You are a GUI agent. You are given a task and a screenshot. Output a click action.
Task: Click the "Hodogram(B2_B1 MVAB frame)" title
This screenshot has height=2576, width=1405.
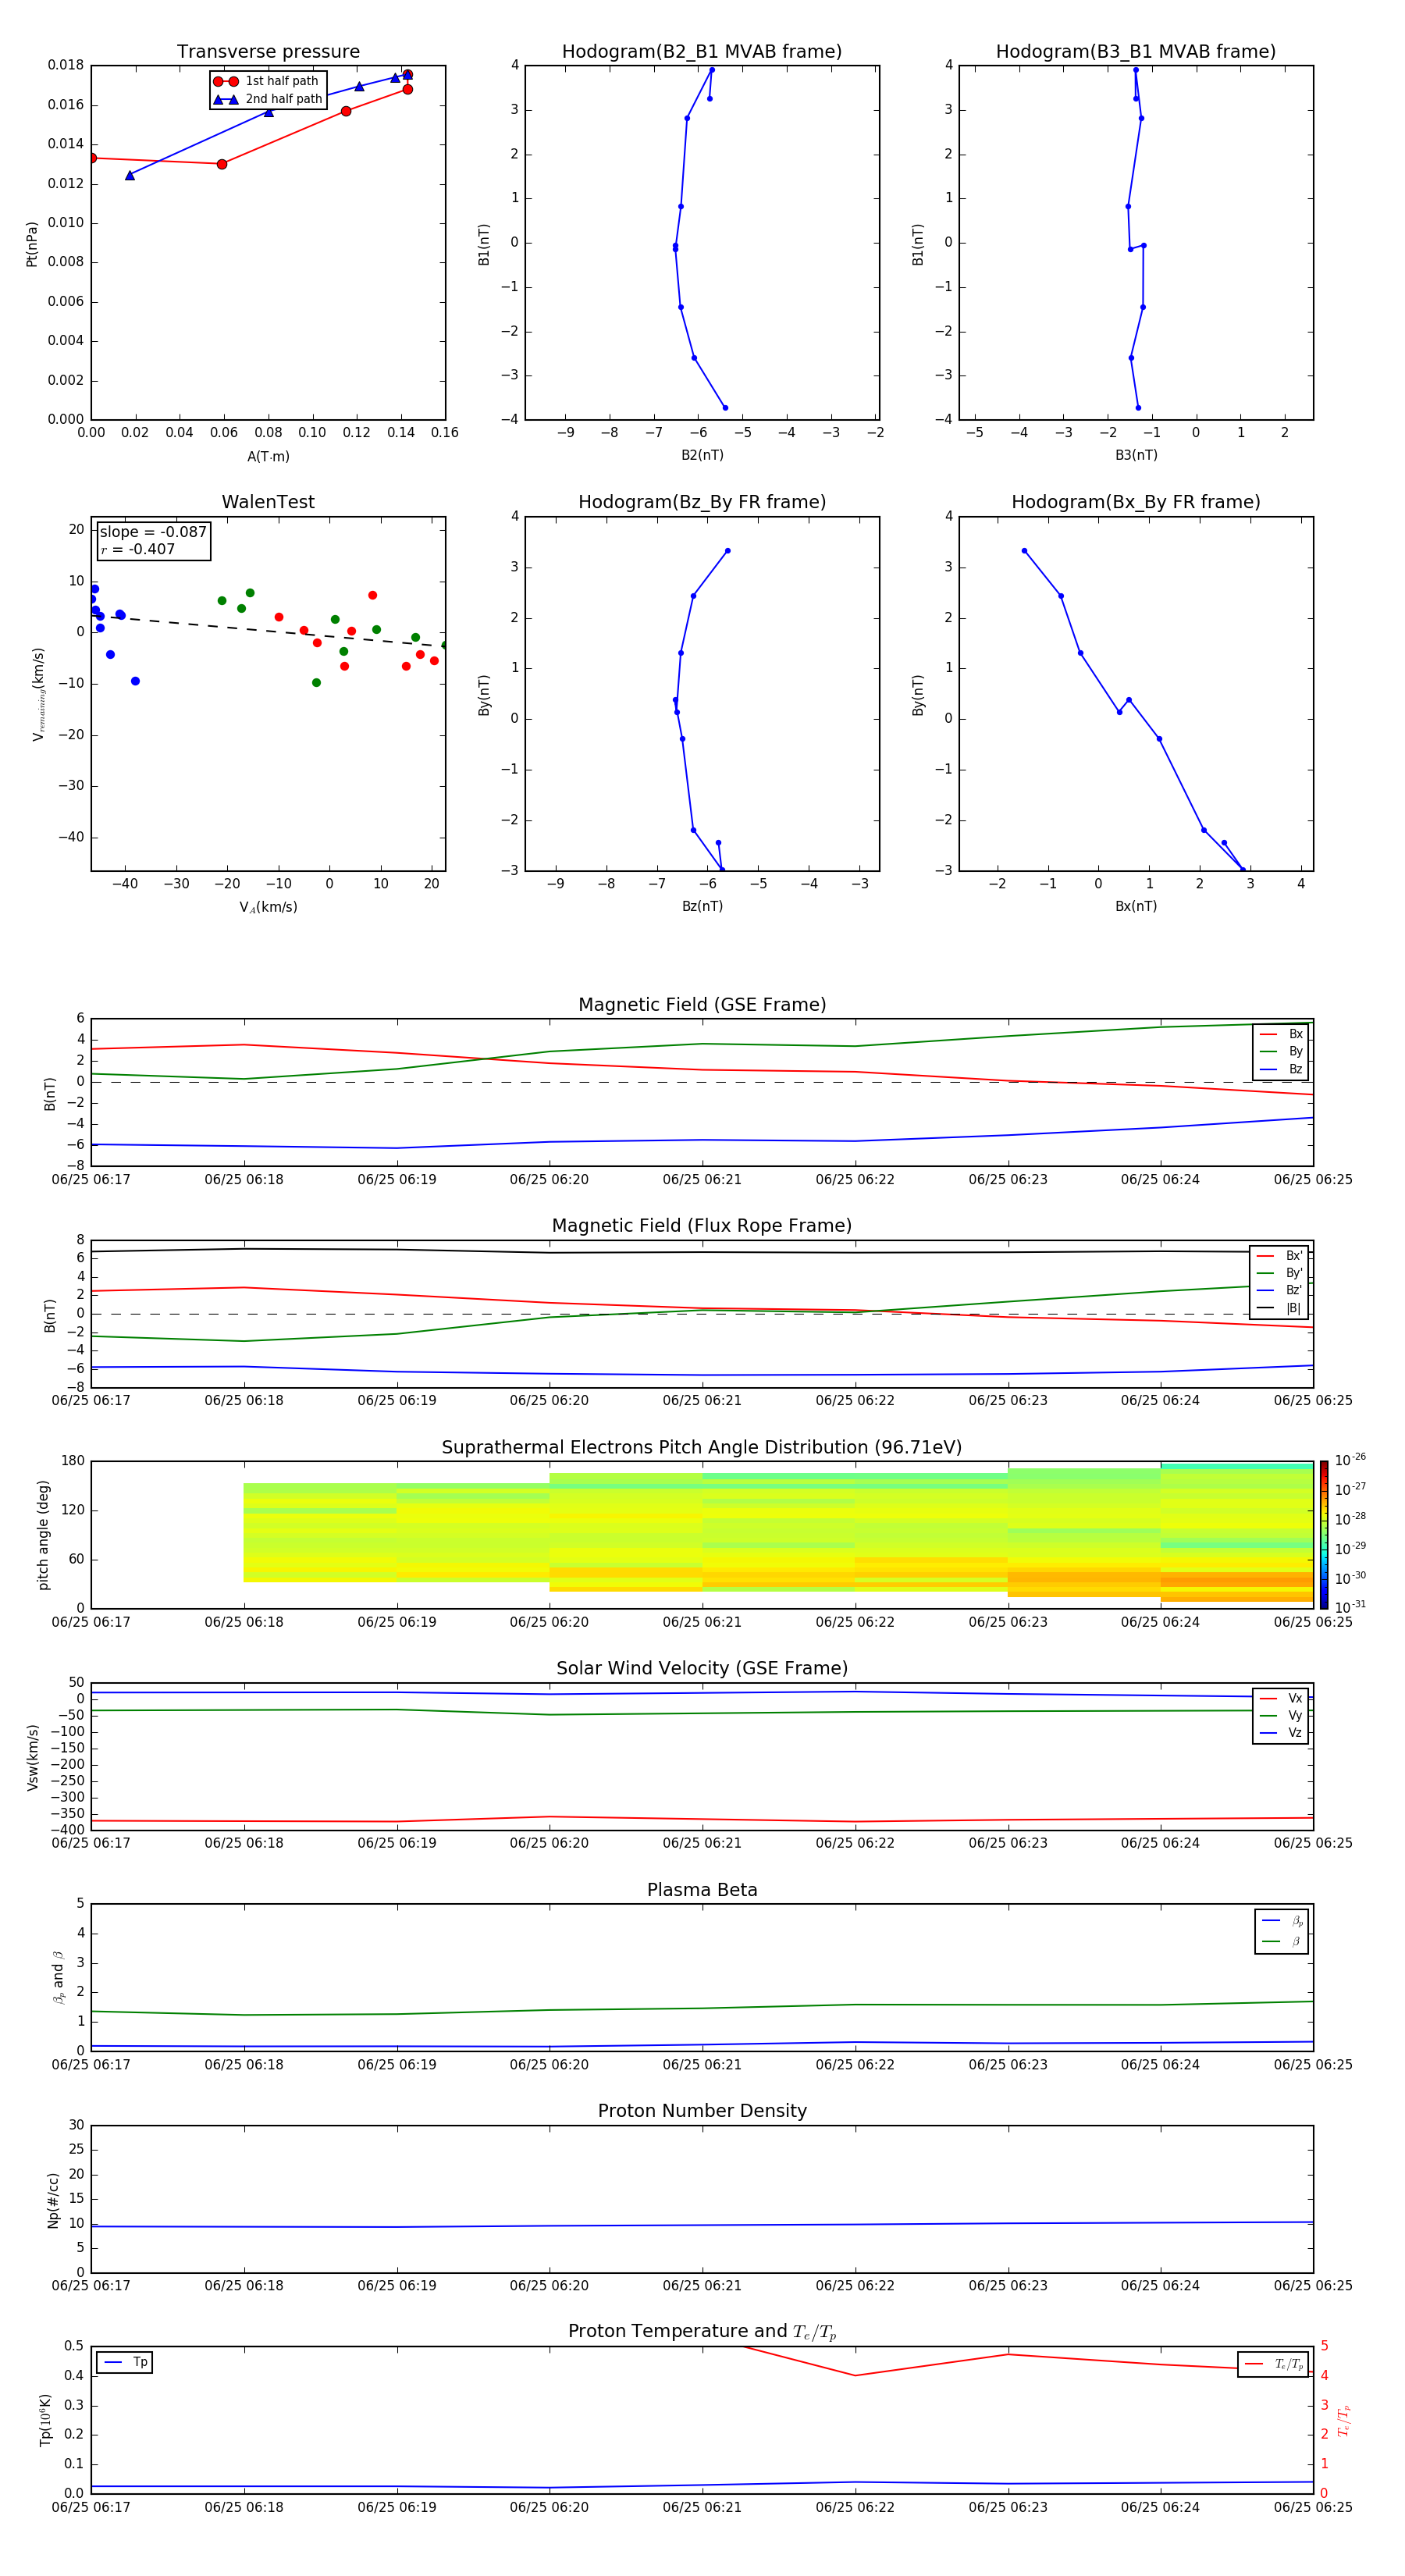702,51
